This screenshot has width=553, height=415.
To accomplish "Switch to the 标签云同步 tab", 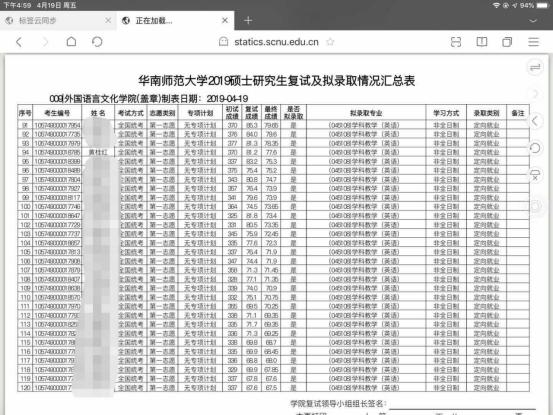I will (x=58, y=20).
